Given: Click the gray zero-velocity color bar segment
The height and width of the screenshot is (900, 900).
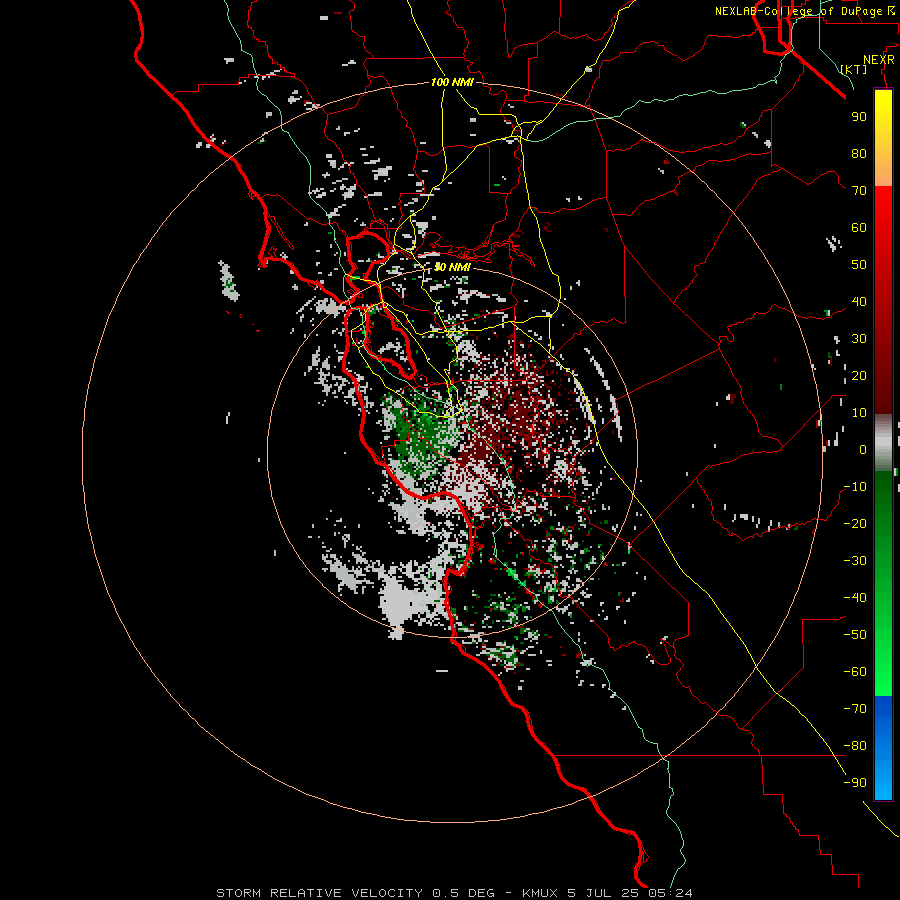Looking at the screenshot, I should pyautogui.click(x=883, y=442).
